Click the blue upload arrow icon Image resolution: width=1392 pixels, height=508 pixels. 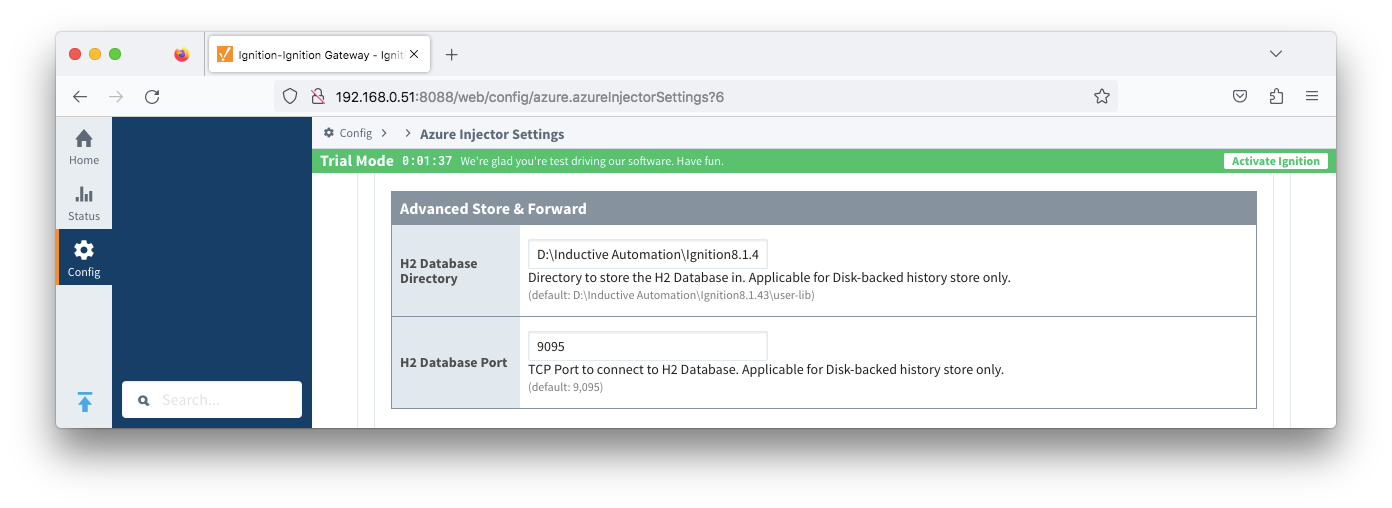(x=85, y=402)
